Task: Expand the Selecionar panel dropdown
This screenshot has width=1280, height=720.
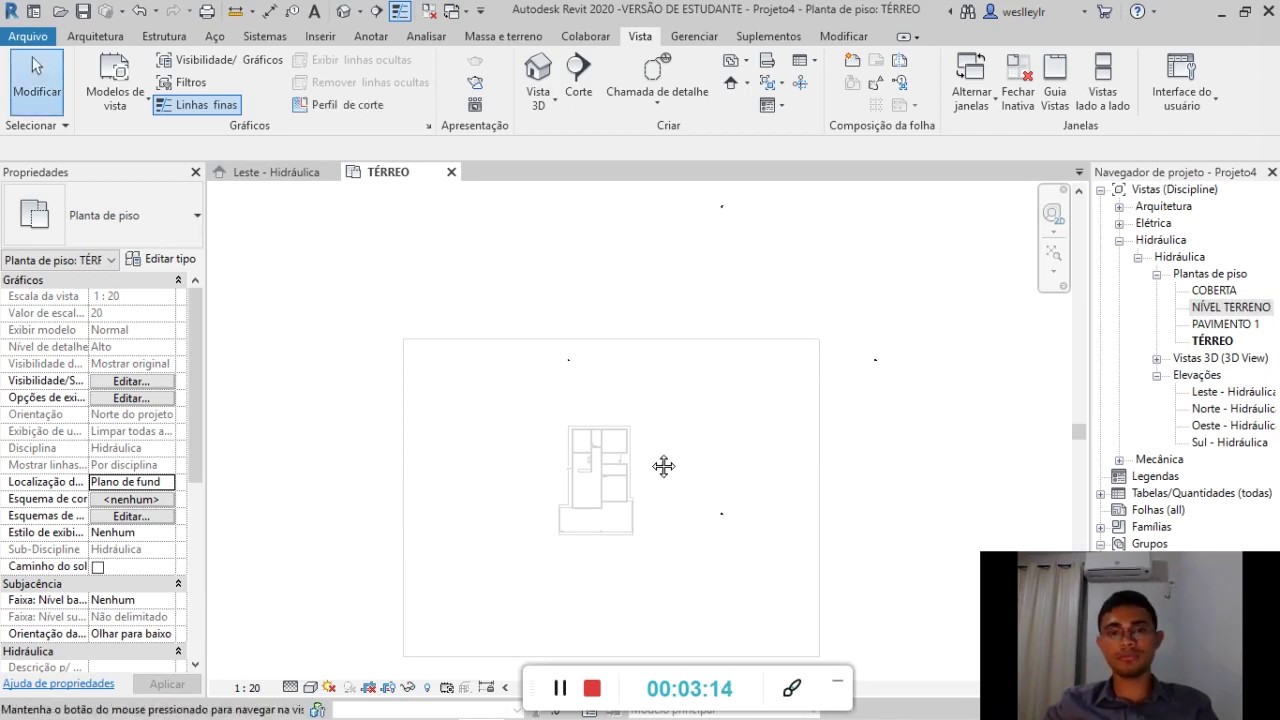Action: pyautogui.click(x=37, y=126)
